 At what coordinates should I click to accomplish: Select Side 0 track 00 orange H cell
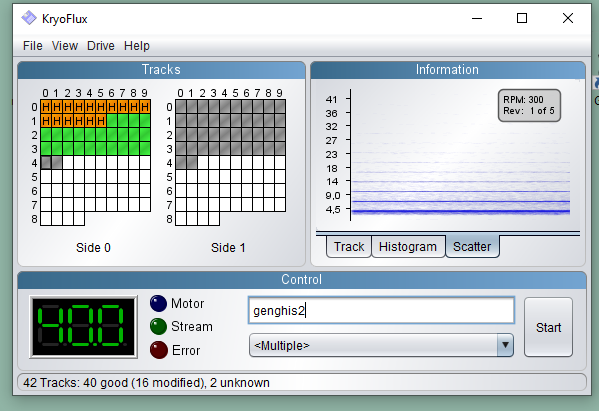(46, 107)
